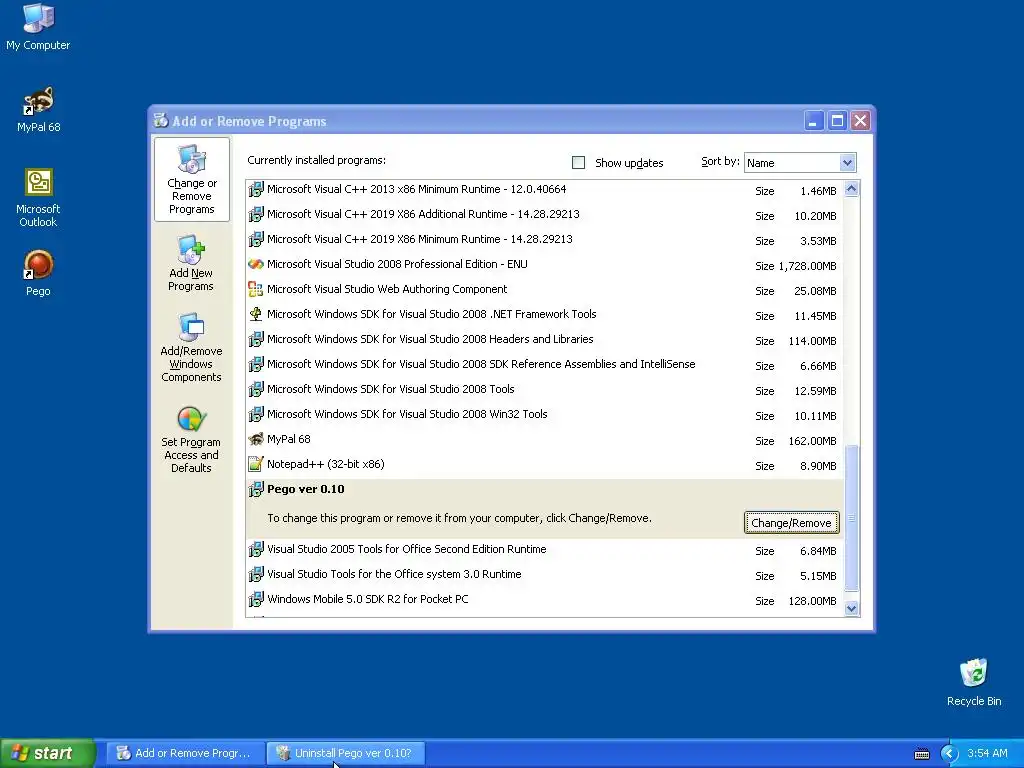Select Notepad++ (32-bit x86) row text
This screenshot has height=768, width=1024.
coord(325,464)
